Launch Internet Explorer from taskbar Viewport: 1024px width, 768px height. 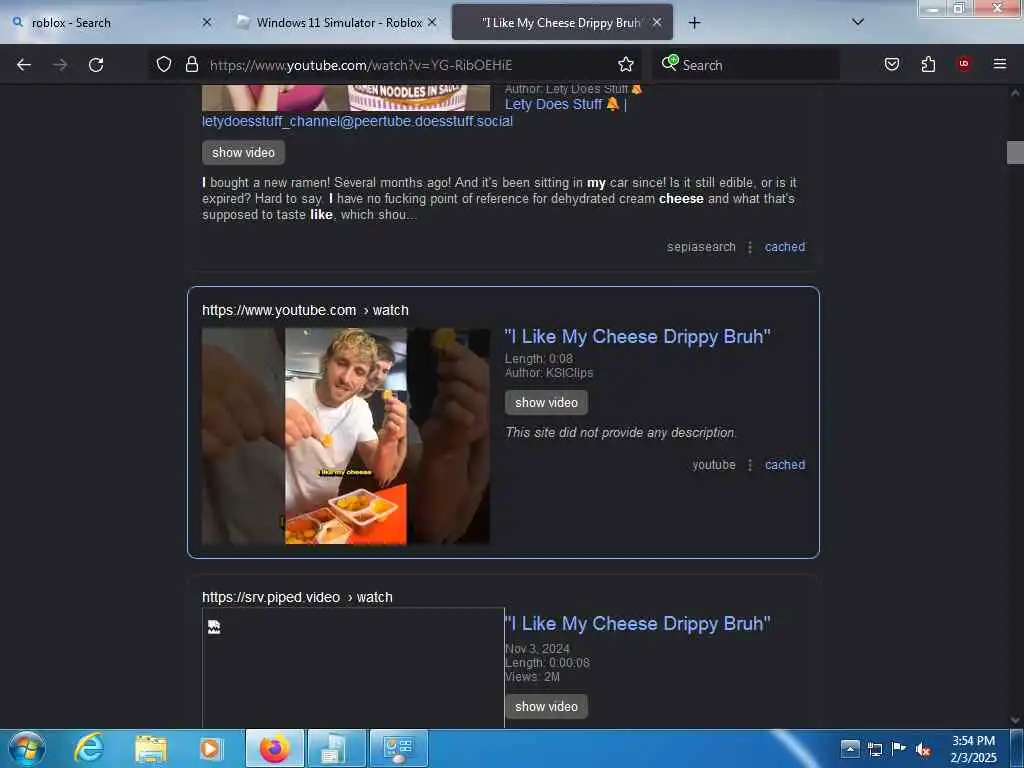[x=89, y=748]
